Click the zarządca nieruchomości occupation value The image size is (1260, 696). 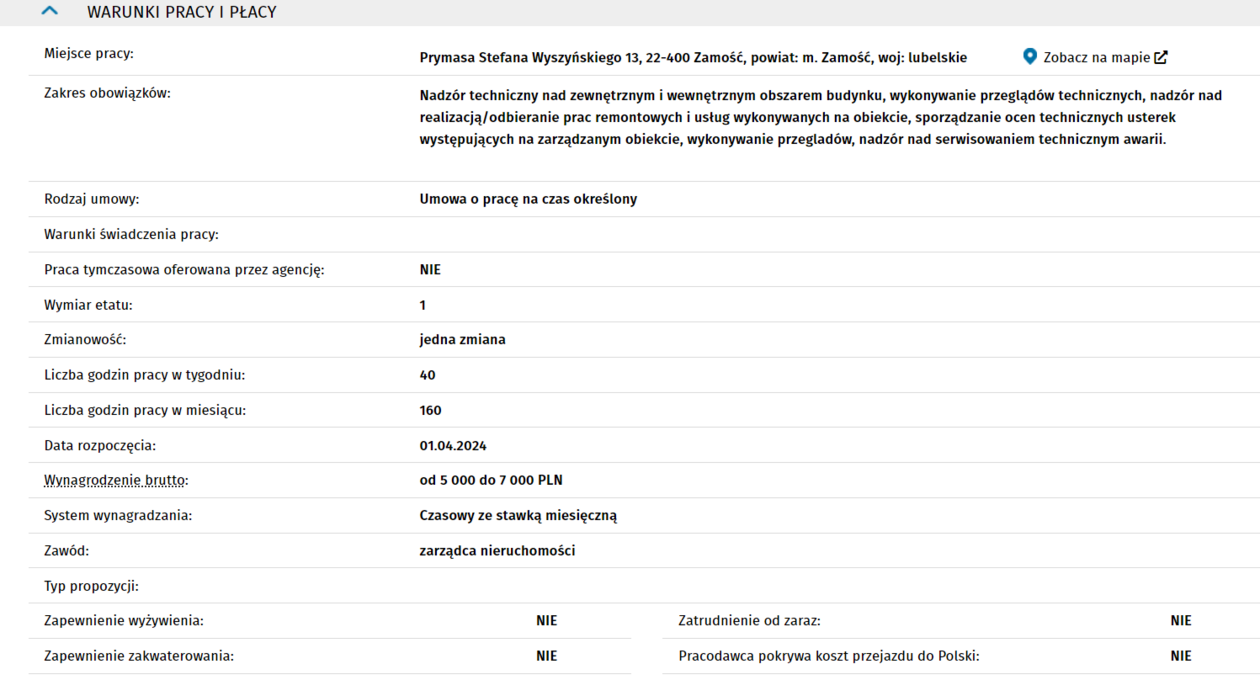click(x=497, y=550)
